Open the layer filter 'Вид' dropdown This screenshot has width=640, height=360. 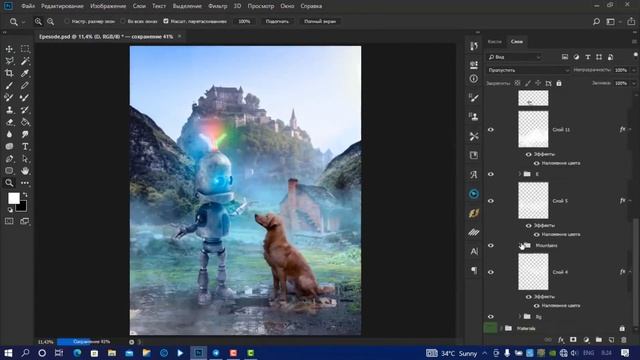tap(514, 57)
